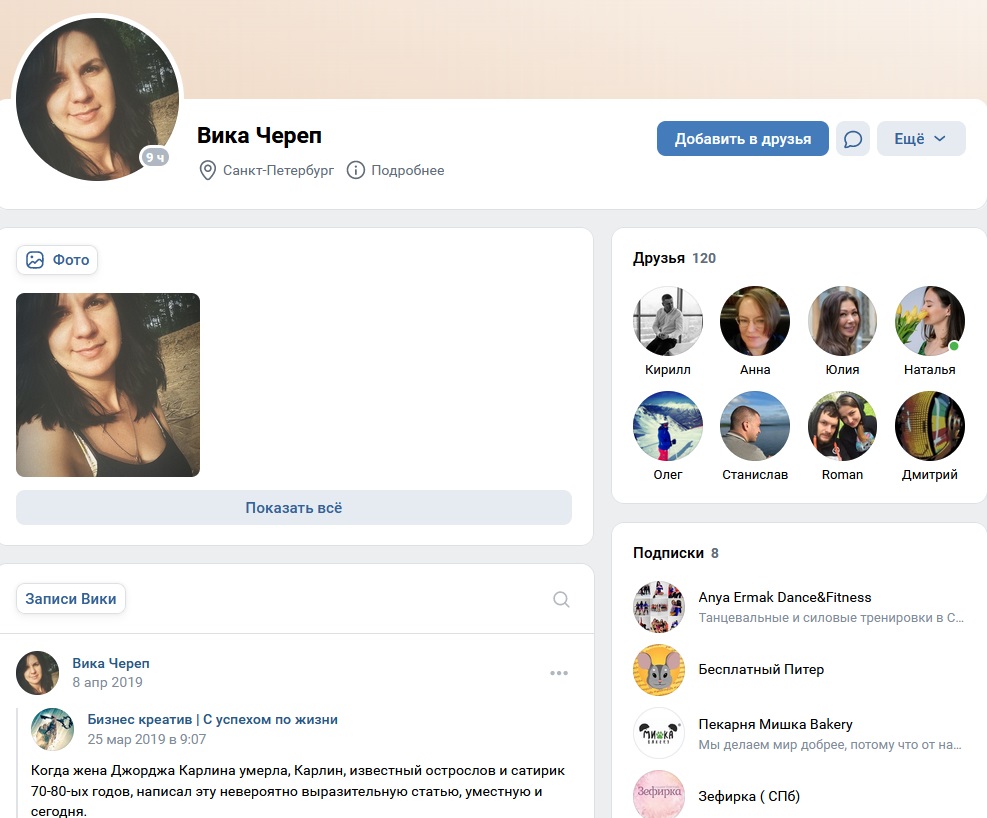Click the info icon beside Подробнее
The height and width of the screenshot is (818, 987).
click(x=356, y=170)
